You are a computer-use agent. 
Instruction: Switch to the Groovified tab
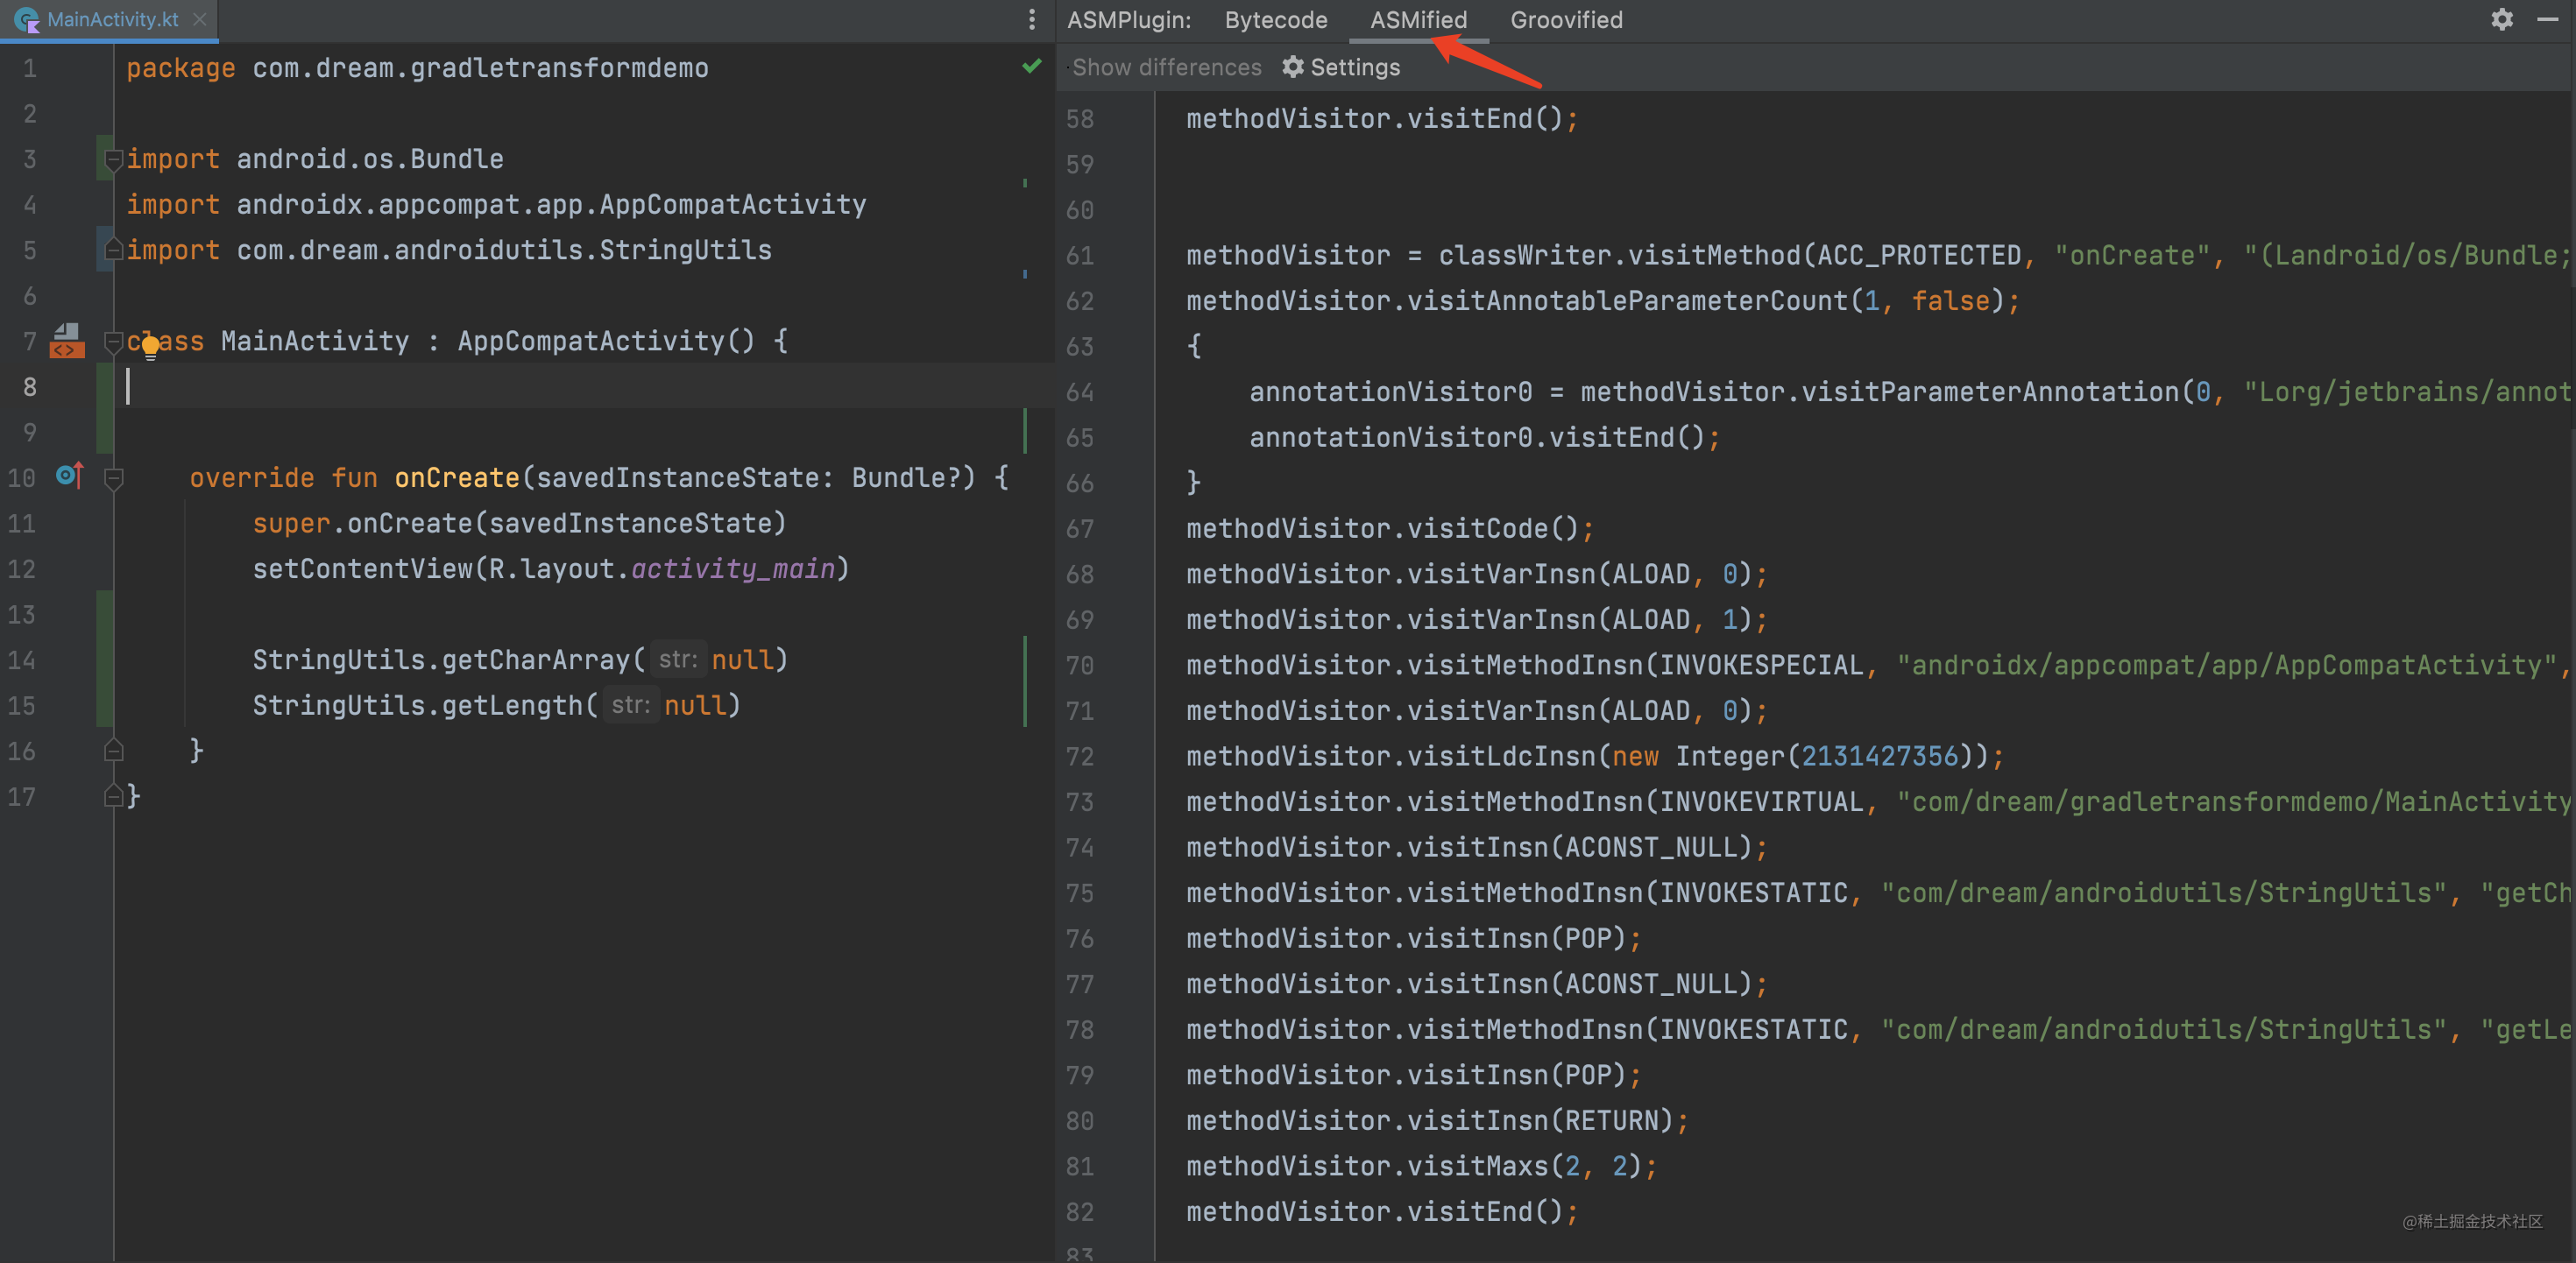coord(1565,19)
